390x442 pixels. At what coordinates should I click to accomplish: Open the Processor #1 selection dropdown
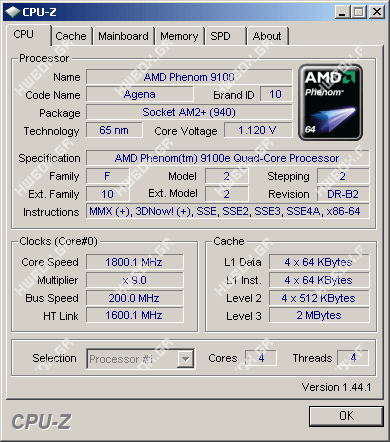coord(140,359)
